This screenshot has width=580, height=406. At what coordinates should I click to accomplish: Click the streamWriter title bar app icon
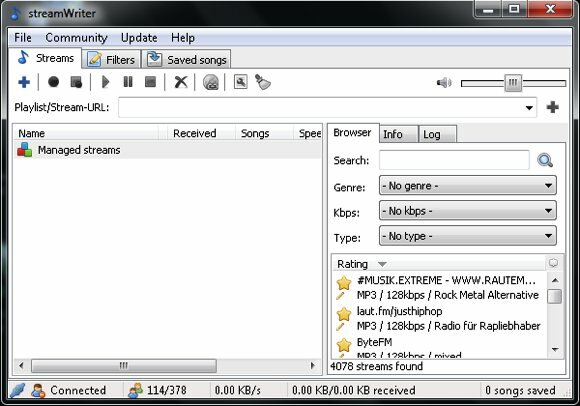(15, 14)
